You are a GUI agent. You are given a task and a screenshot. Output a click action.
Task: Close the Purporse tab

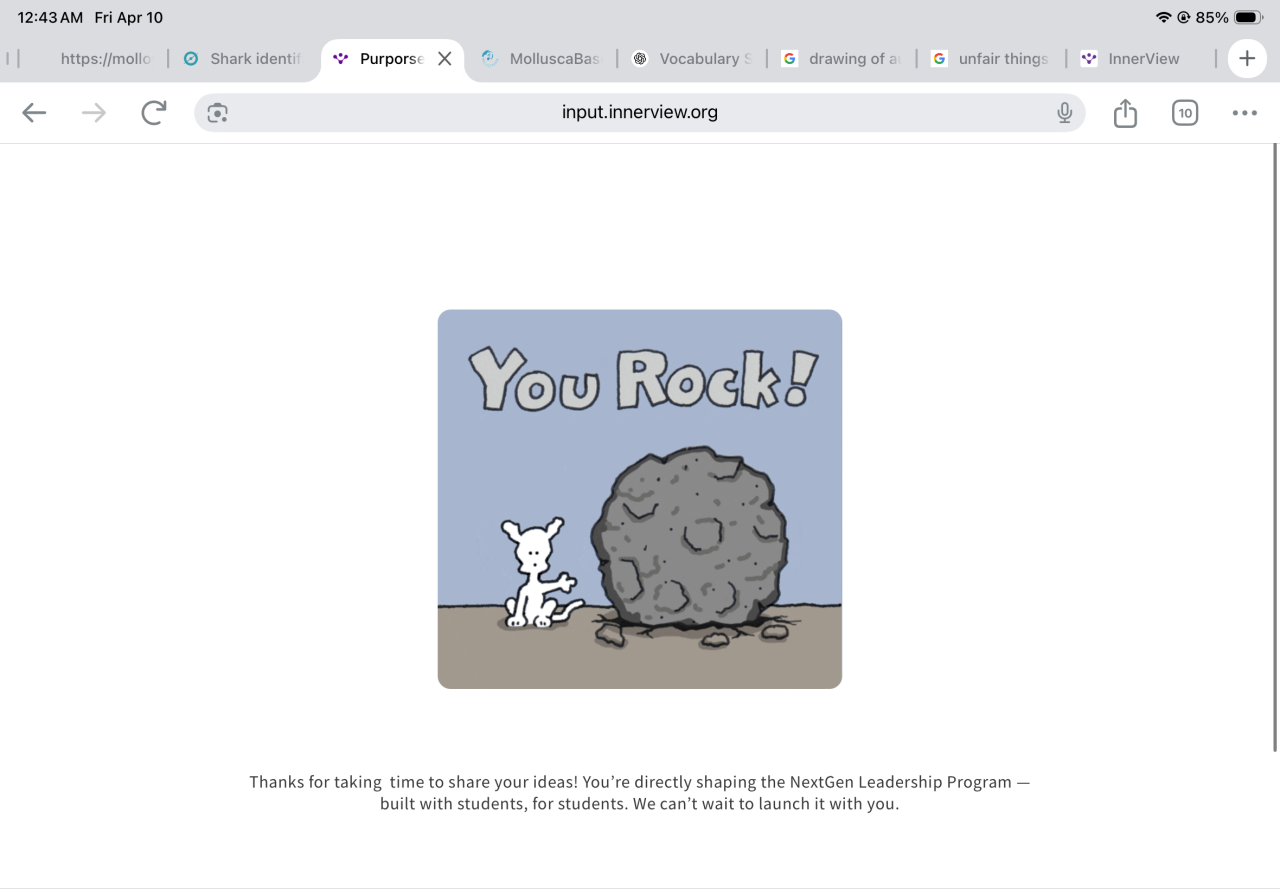point(445,59)
